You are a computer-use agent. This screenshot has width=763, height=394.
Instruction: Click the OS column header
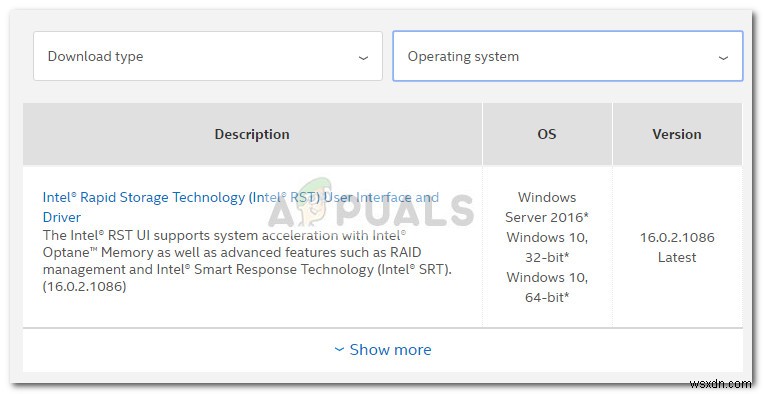pos(547,134)
